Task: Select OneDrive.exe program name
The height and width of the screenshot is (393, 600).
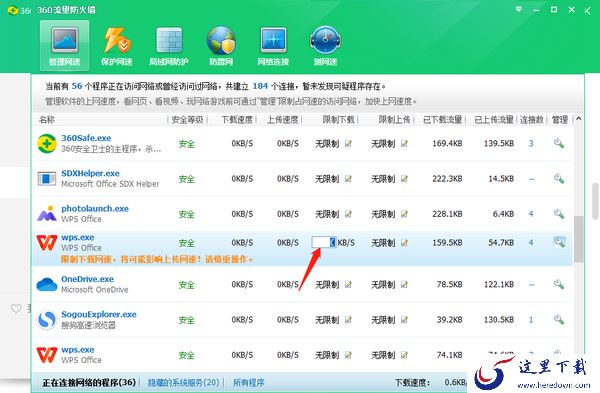Action: click(x=87, y=279)
